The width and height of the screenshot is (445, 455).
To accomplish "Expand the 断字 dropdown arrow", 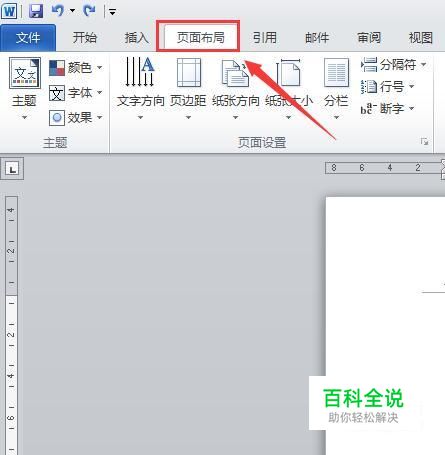I will pos(411,108).
